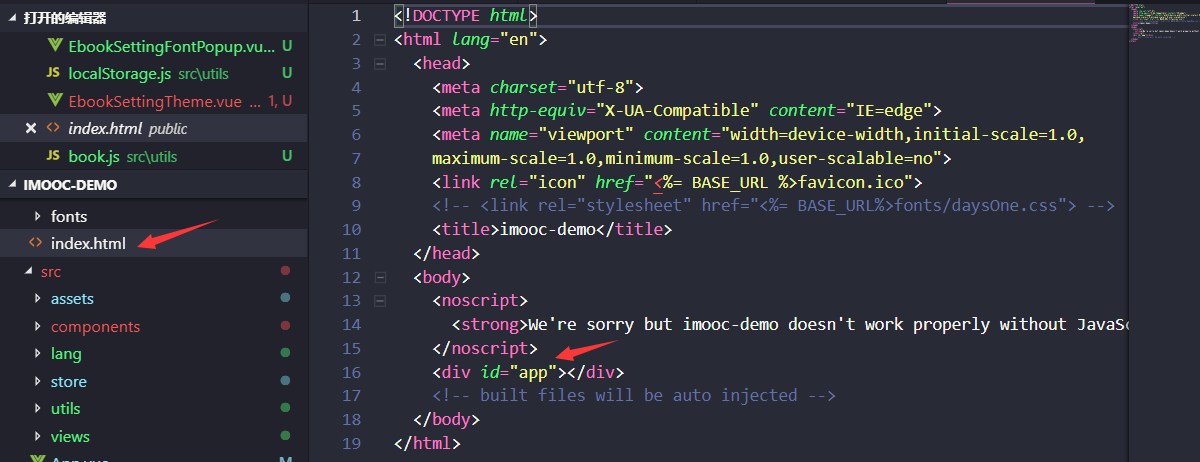Click line number 16 in the gutter

351,372
